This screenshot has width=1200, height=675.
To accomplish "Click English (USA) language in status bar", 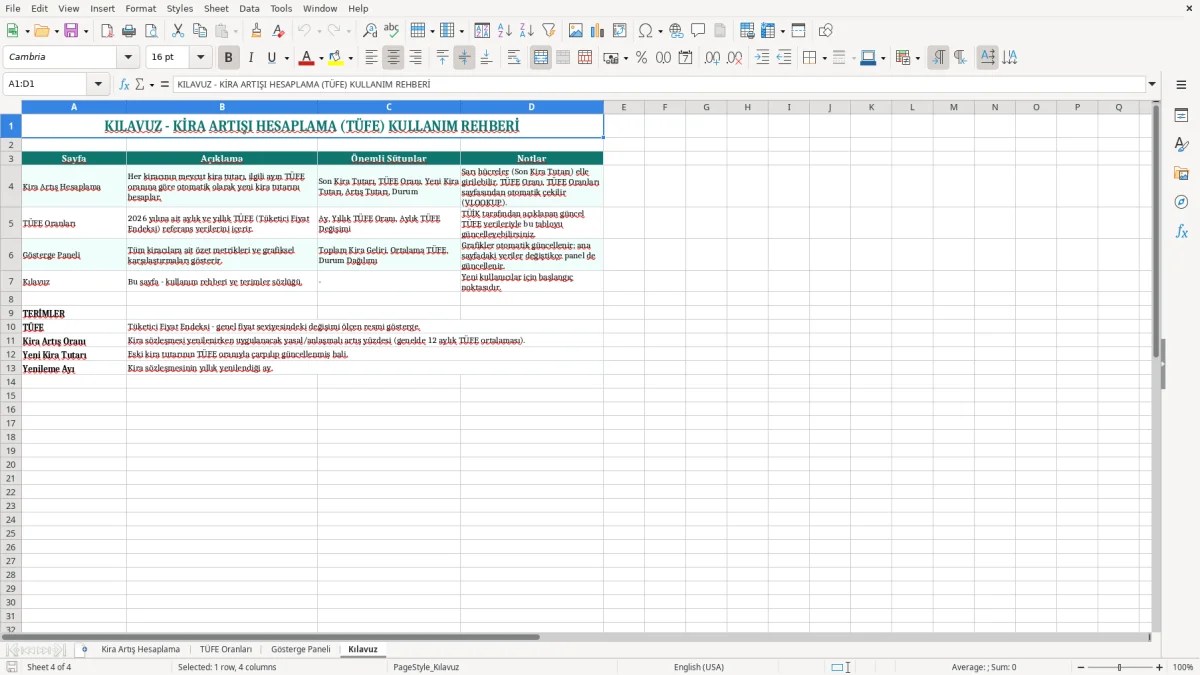I will coord(699,667).
